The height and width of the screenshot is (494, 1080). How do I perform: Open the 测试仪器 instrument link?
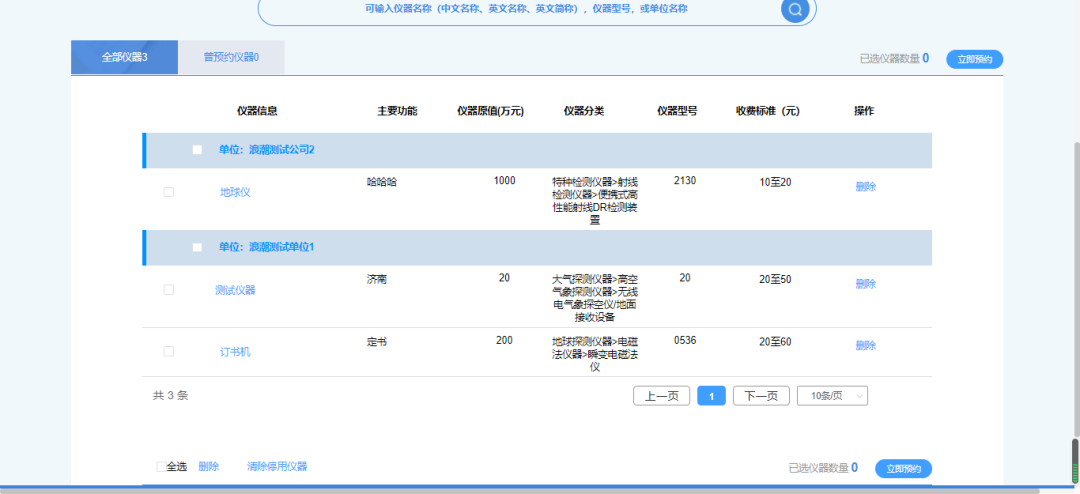(235, 290)
